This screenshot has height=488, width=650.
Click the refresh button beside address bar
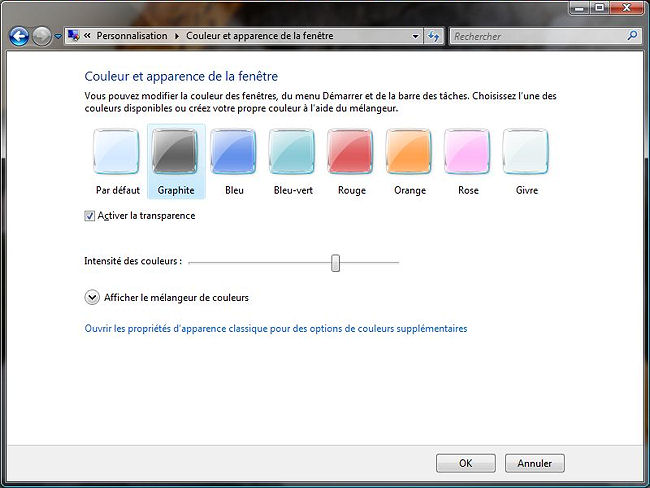point(434,36)
